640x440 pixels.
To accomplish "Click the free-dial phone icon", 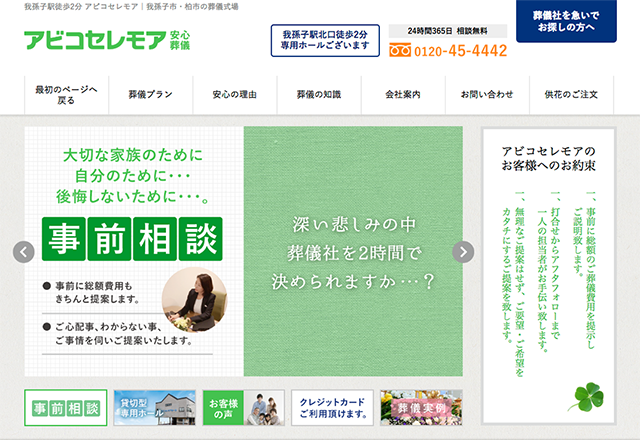I will click(400, 50).
